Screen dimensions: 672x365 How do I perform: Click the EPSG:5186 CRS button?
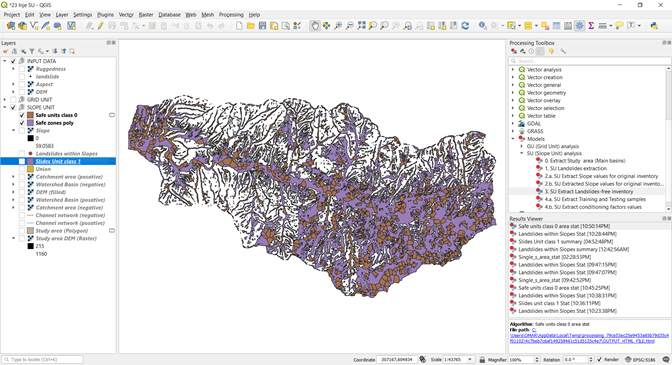[x=640, y=359]
